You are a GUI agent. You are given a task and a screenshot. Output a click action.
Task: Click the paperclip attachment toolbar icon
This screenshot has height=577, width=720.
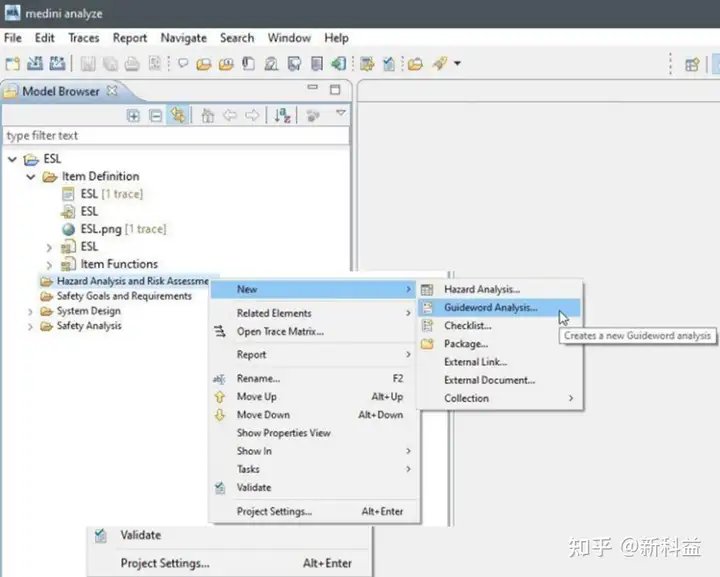tap(248, 64)
